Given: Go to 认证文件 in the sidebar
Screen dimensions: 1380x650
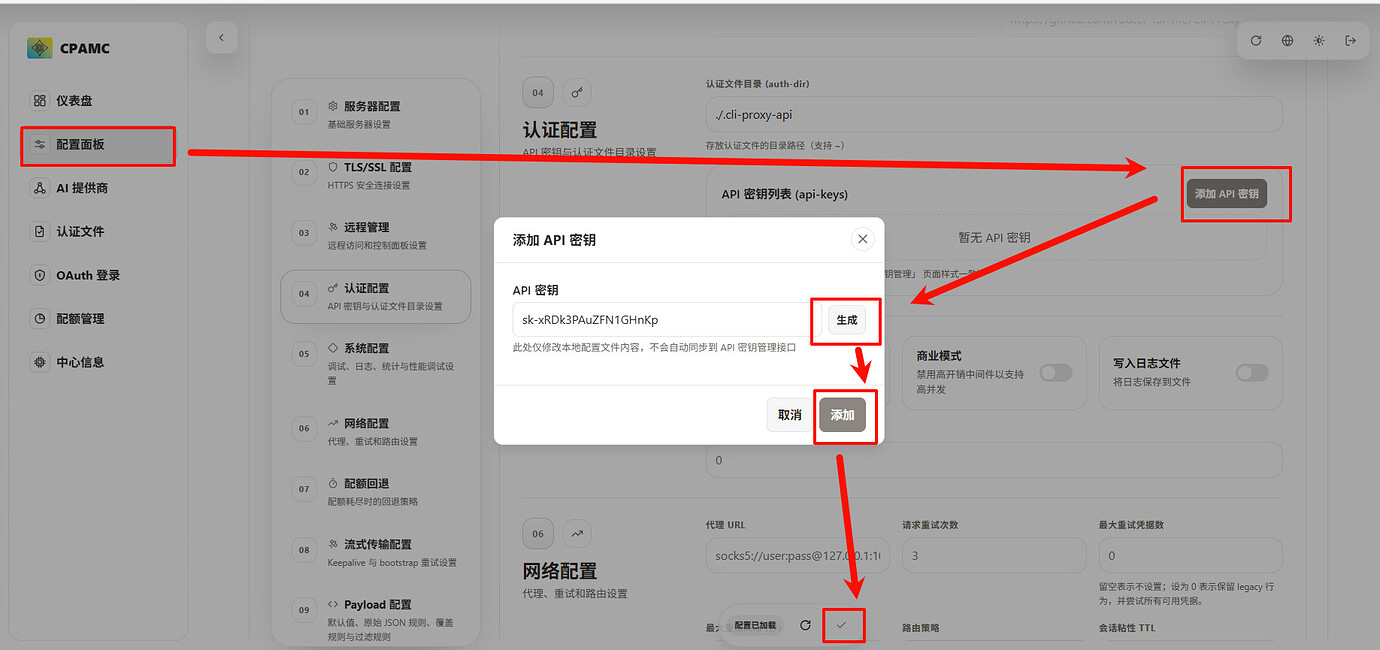Looking at the screenshot, I should (x=98, y=231).
